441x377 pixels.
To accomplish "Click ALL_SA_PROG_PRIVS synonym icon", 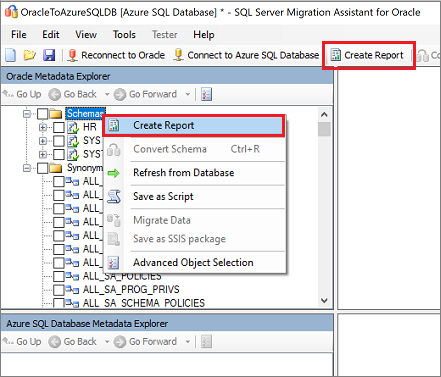I will [72, 290].
